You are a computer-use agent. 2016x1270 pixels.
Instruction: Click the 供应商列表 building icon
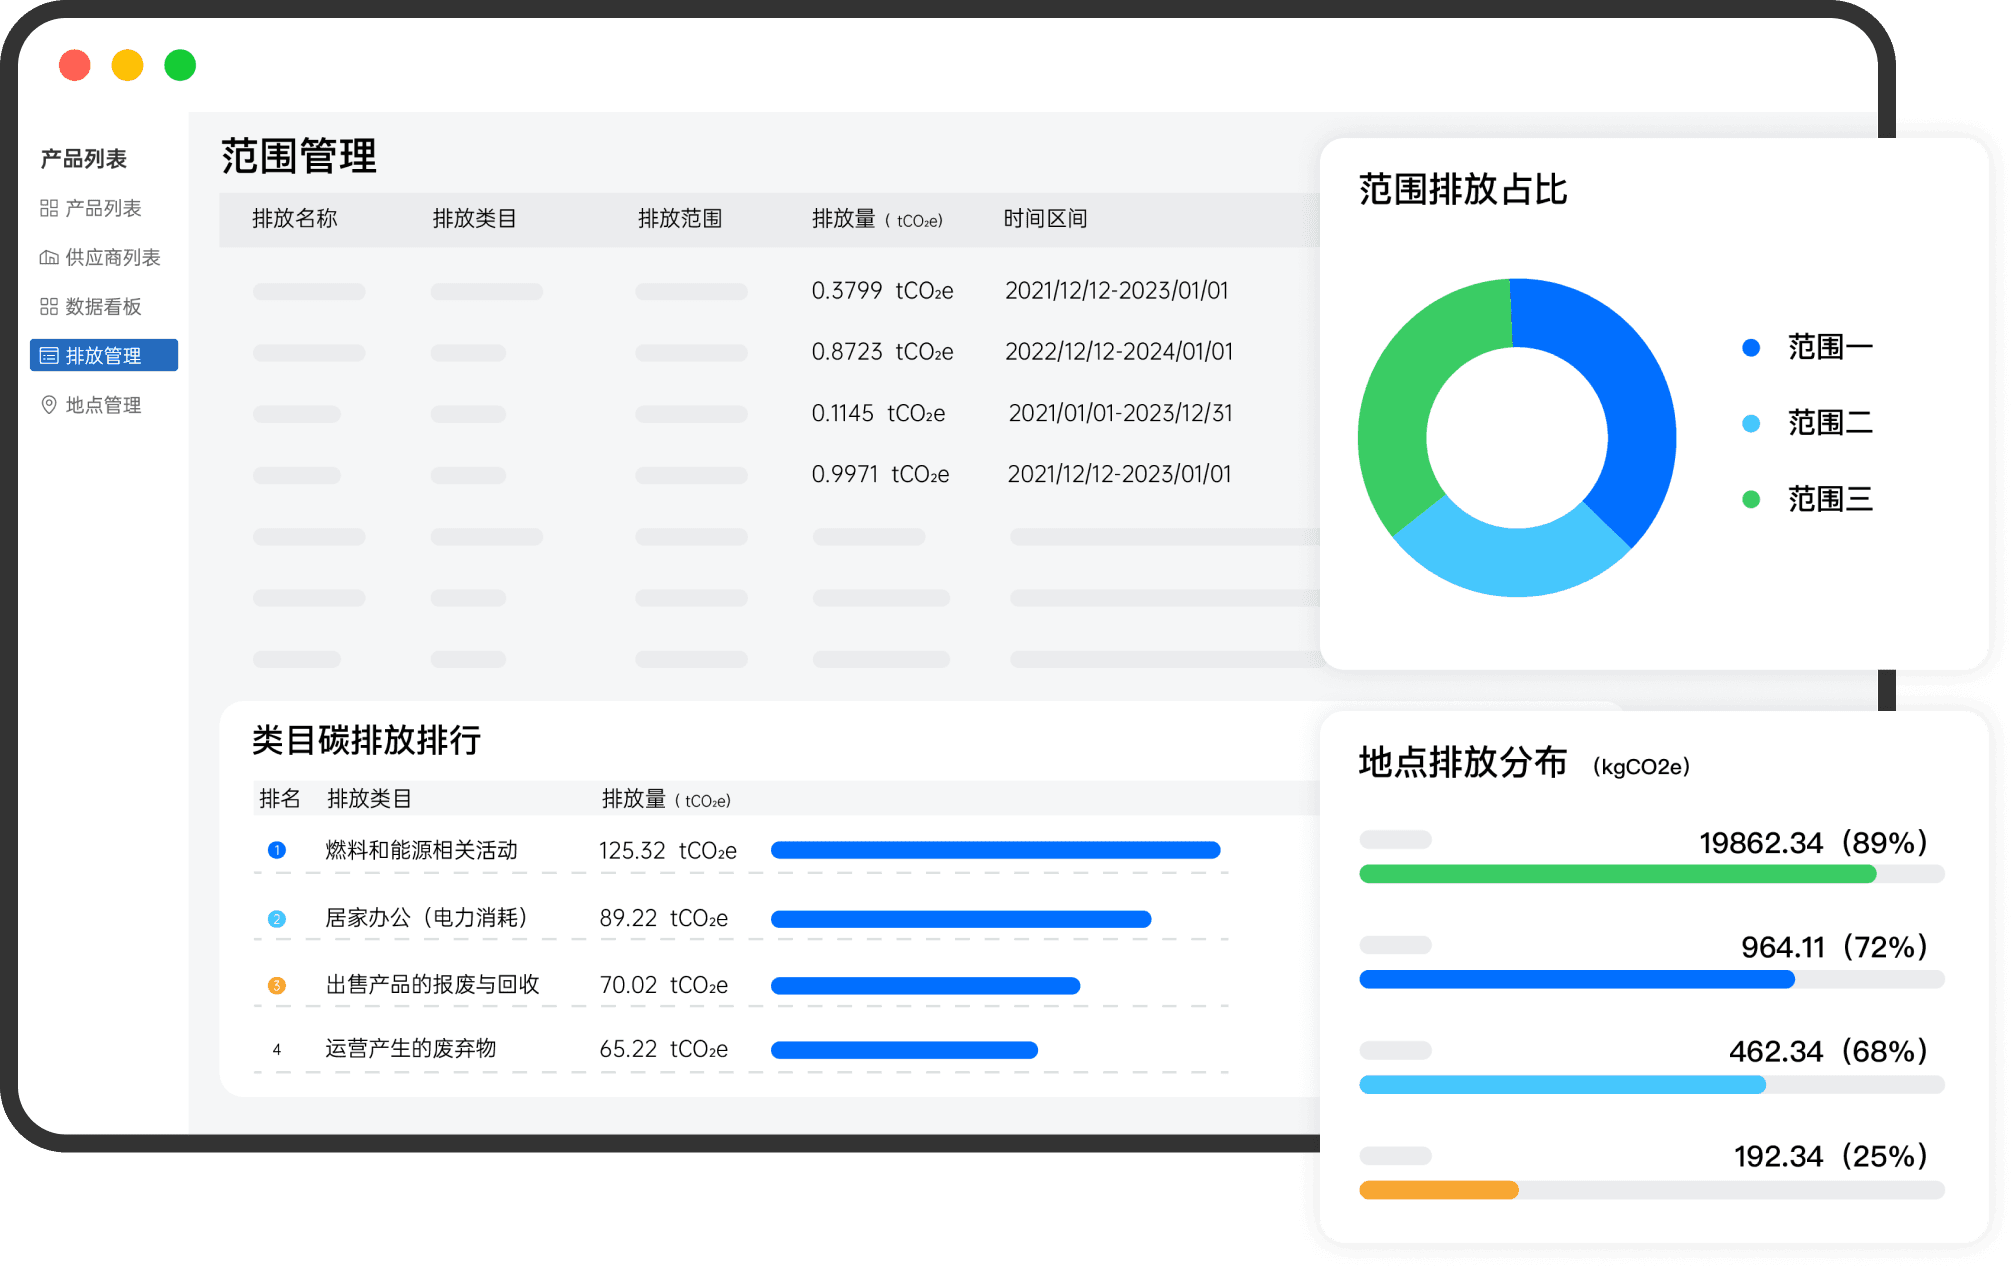(47, 257)
